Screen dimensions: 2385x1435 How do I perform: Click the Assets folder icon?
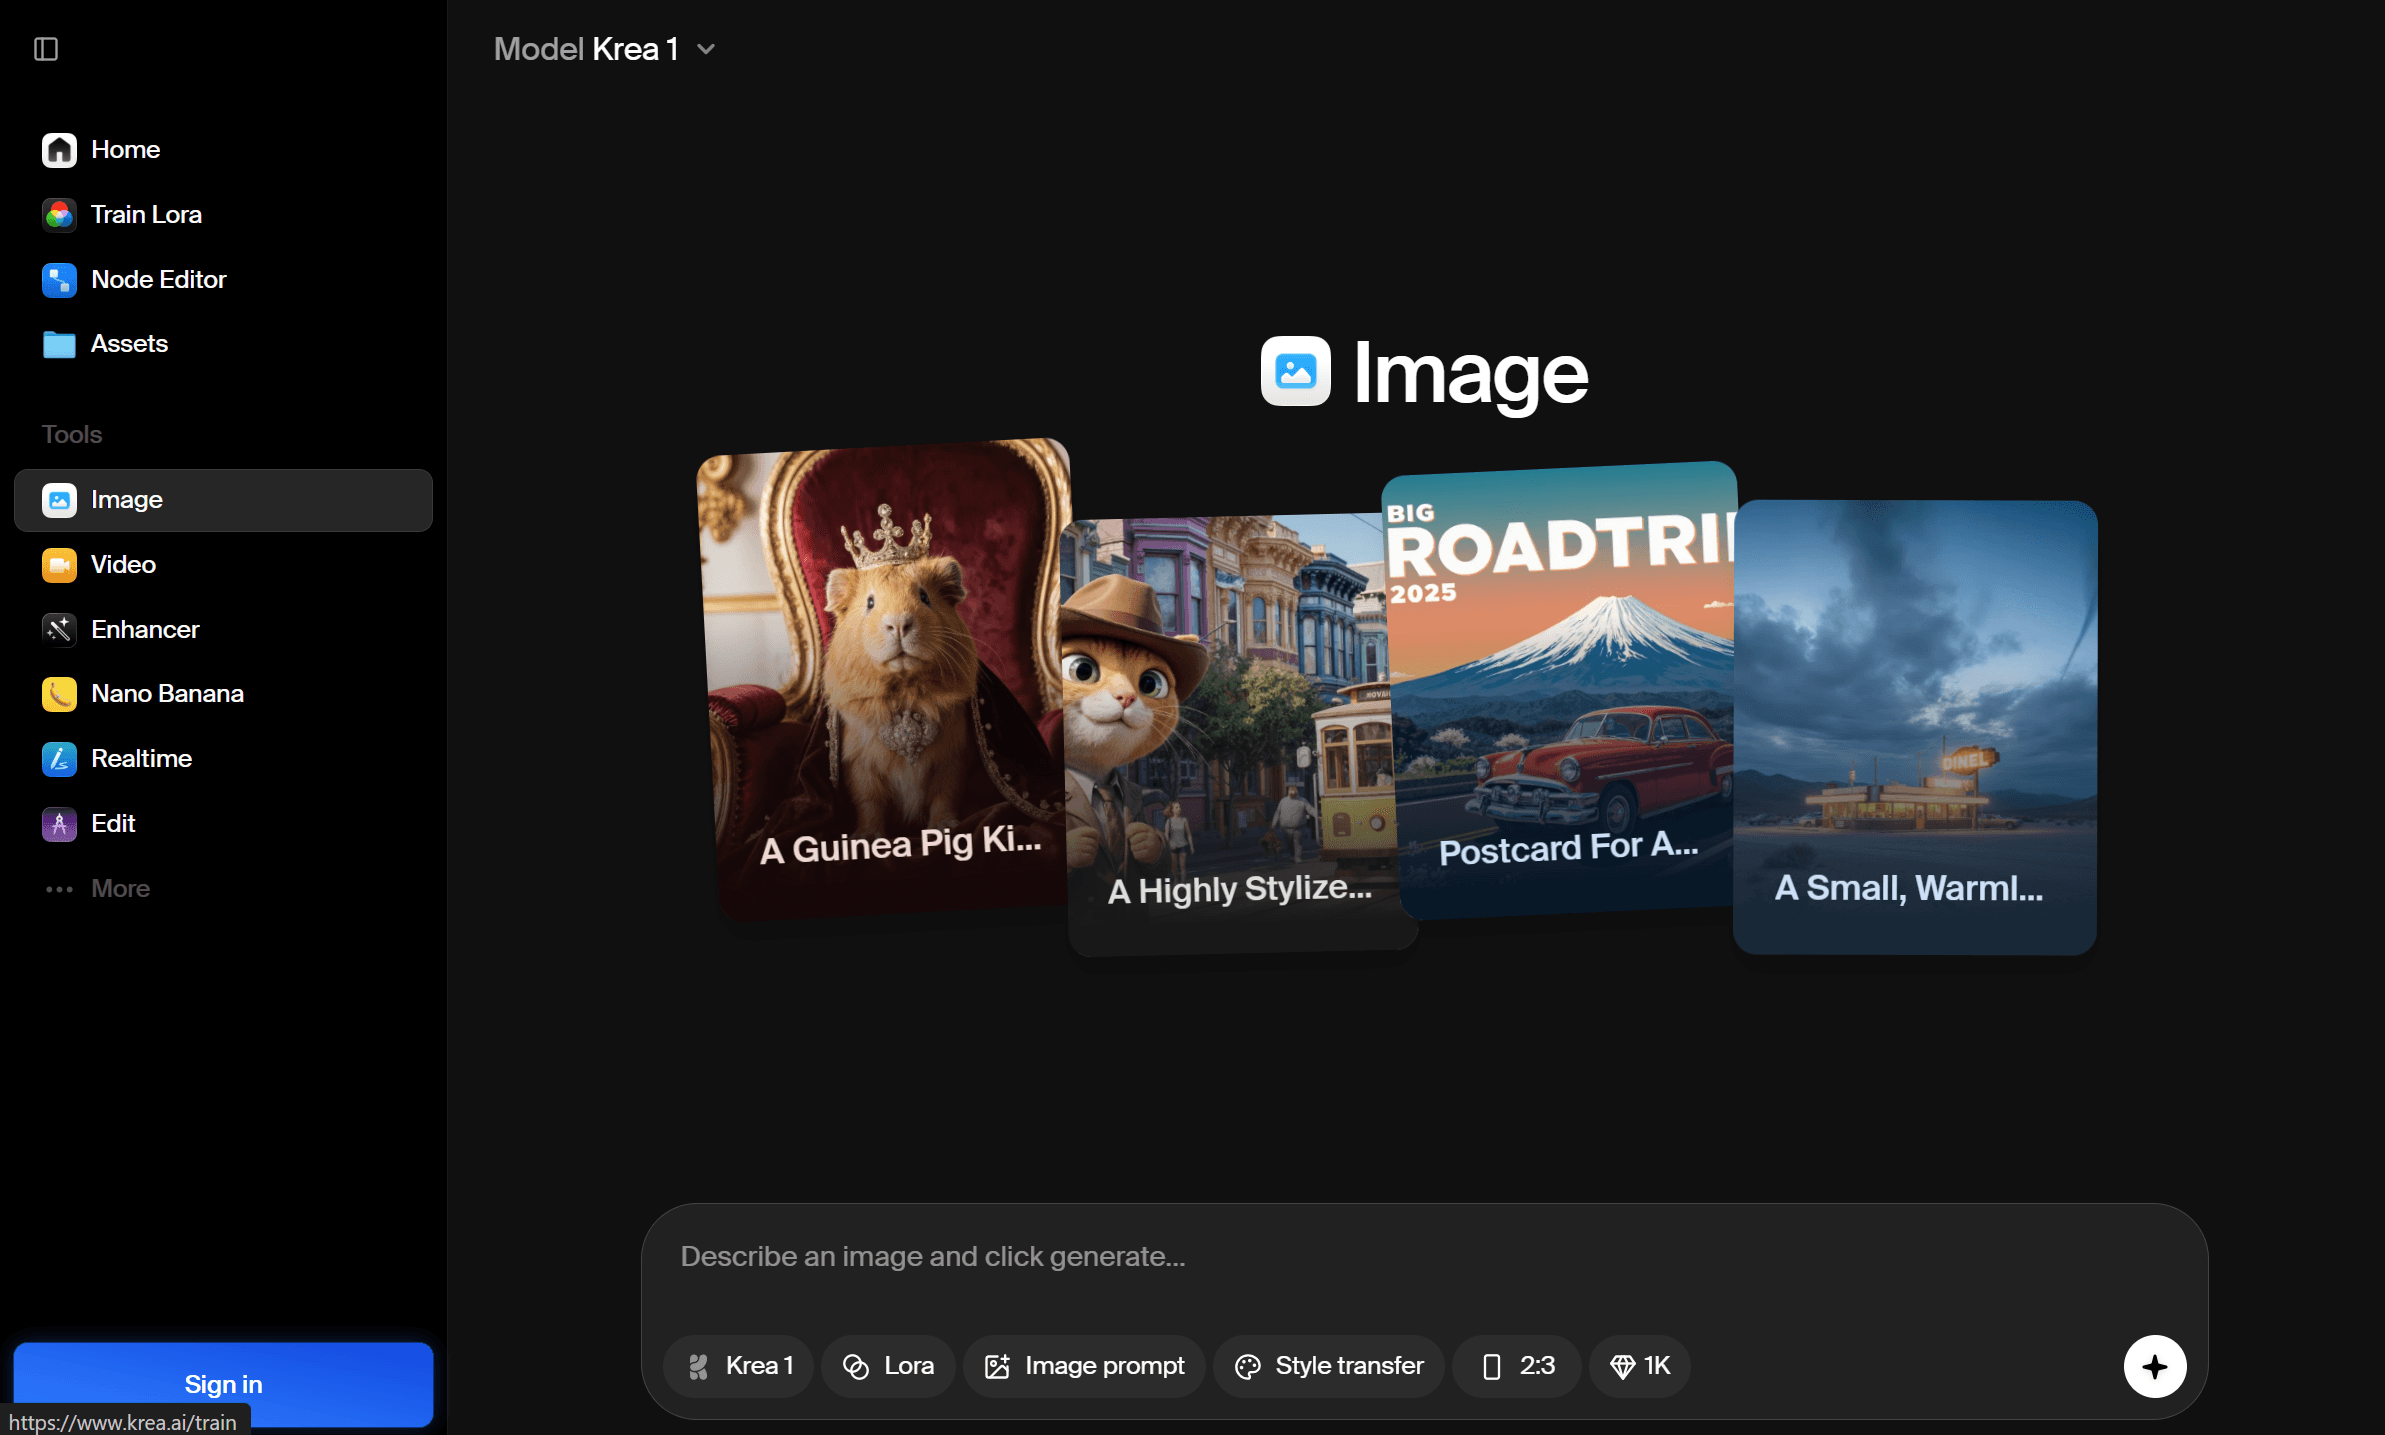tap(59, 345)
